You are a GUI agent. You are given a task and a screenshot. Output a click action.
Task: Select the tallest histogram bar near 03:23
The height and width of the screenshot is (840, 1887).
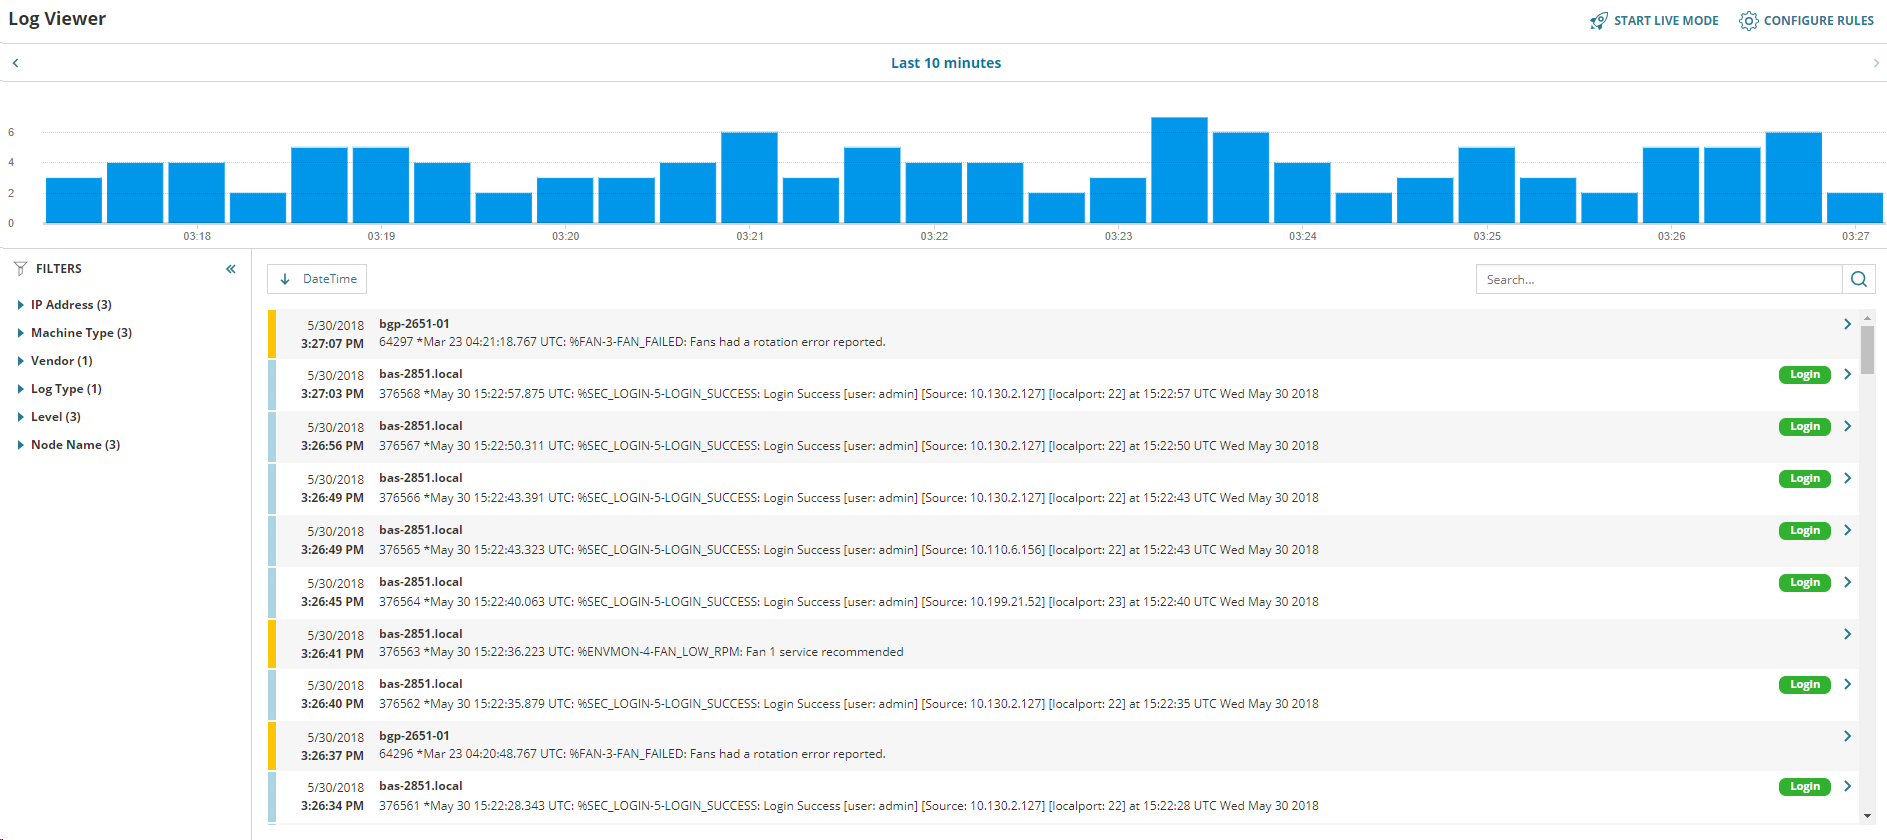coord(1180,170)
